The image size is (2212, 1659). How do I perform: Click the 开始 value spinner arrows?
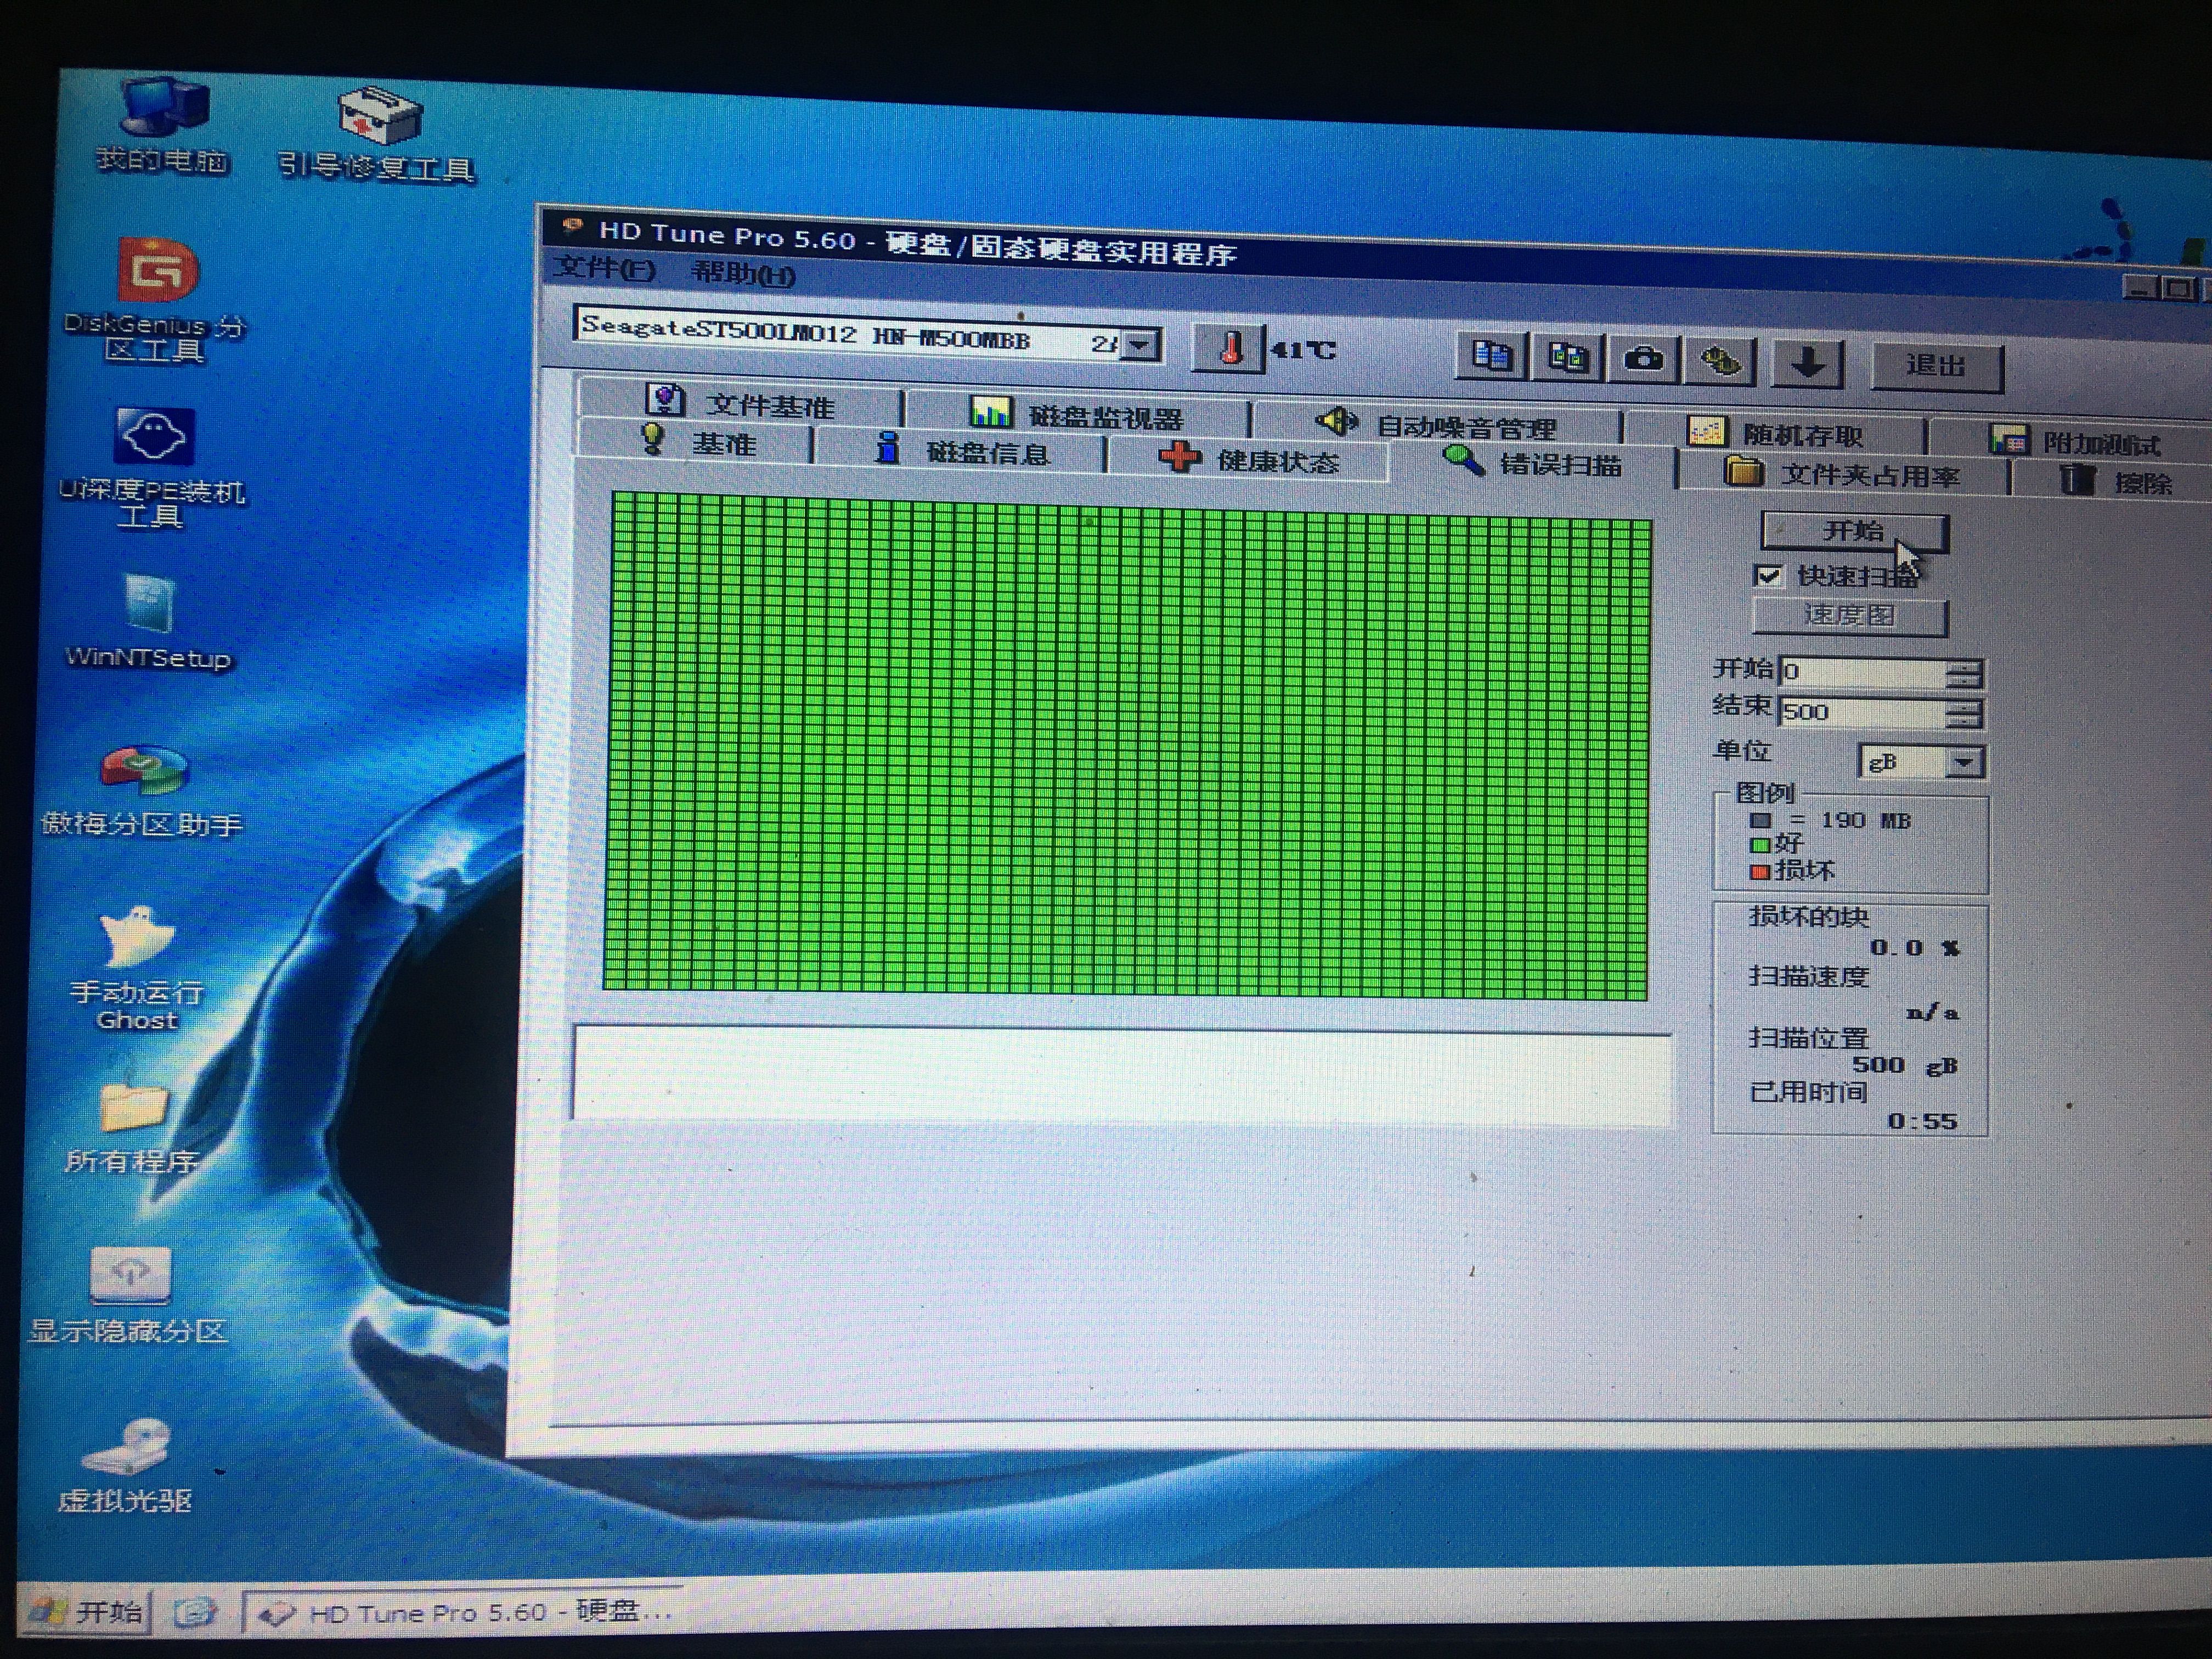point(1964,673)
